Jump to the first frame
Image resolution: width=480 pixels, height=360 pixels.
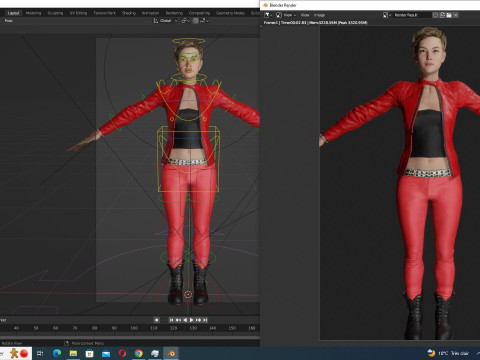coord(171,320)
